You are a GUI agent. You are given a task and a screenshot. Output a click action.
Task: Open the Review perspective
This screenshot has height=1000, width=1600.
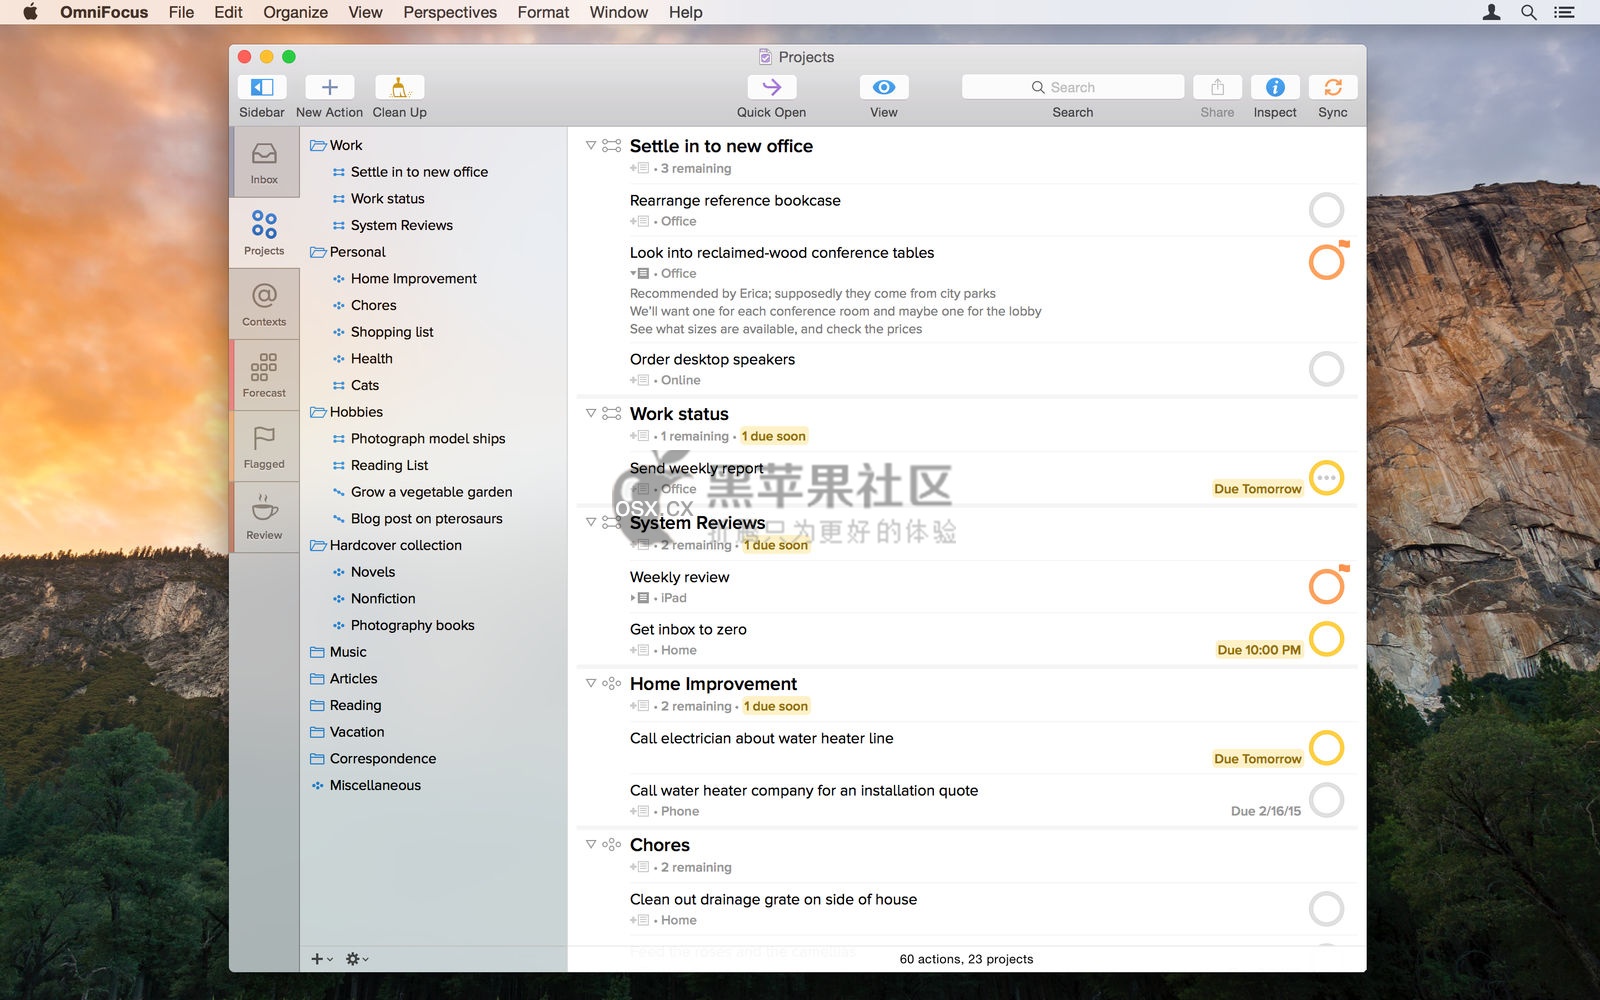pos(264,517)
